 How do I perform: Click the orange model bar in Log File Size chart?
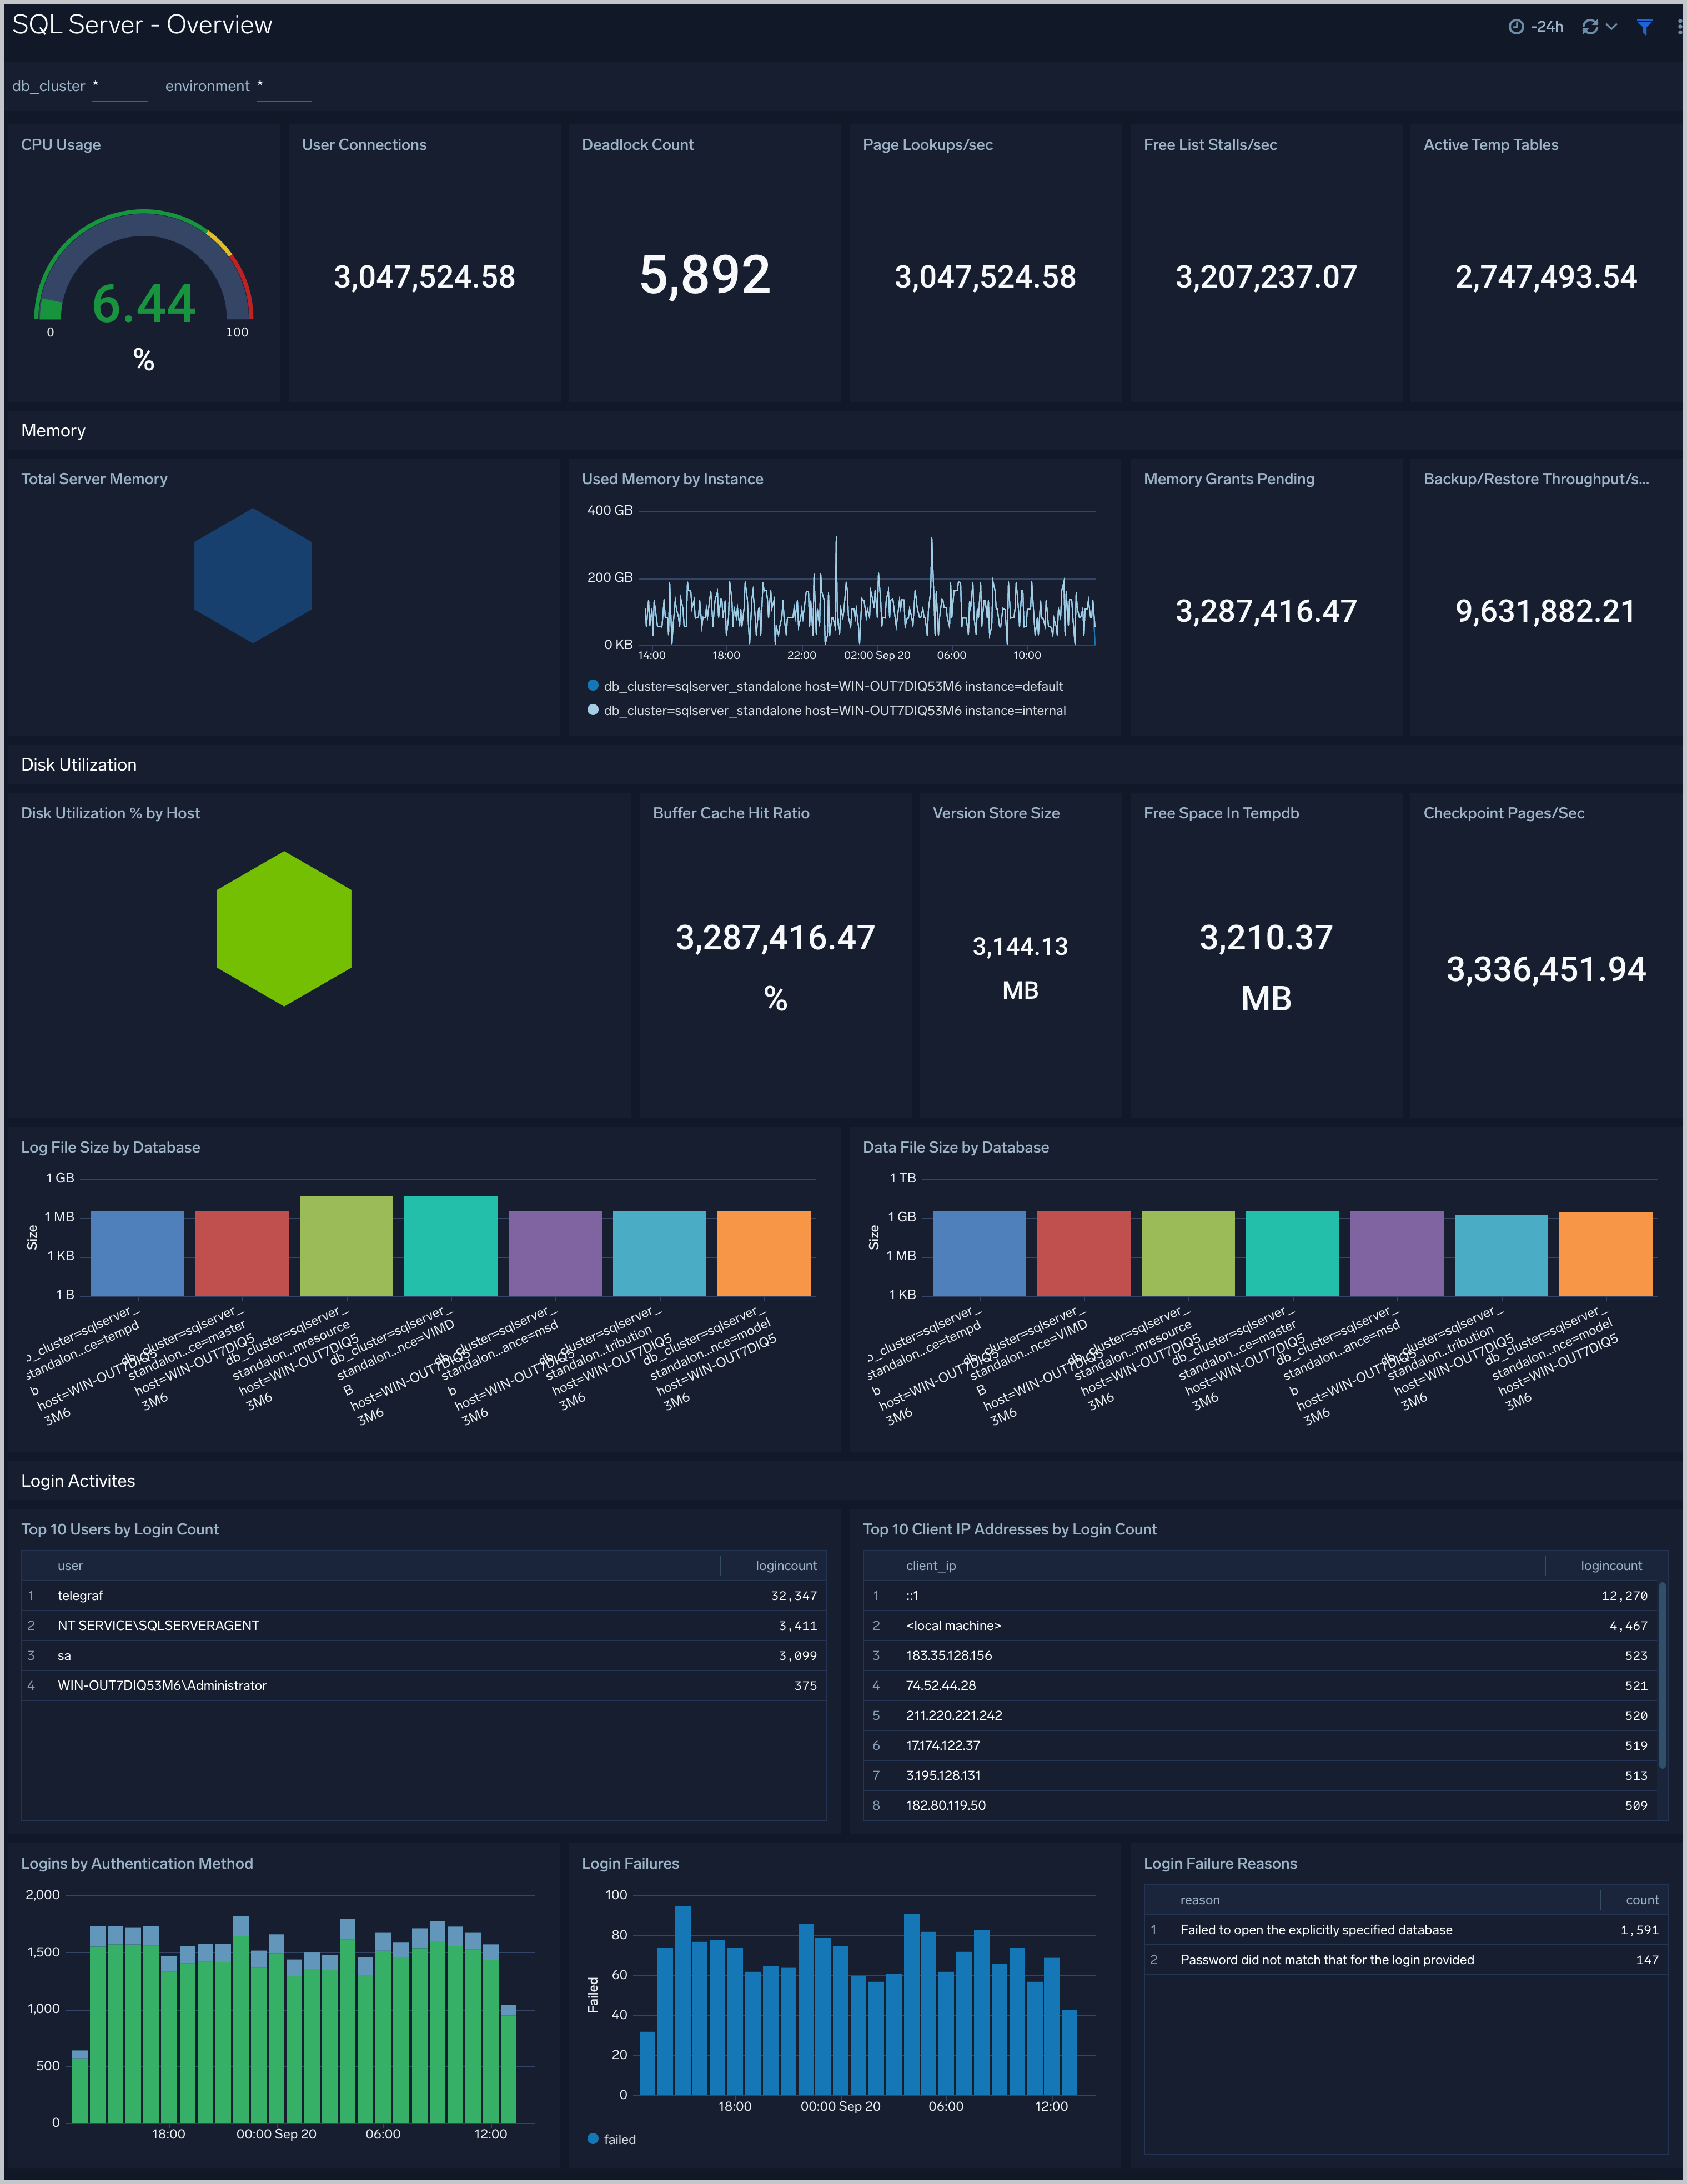764,1253
